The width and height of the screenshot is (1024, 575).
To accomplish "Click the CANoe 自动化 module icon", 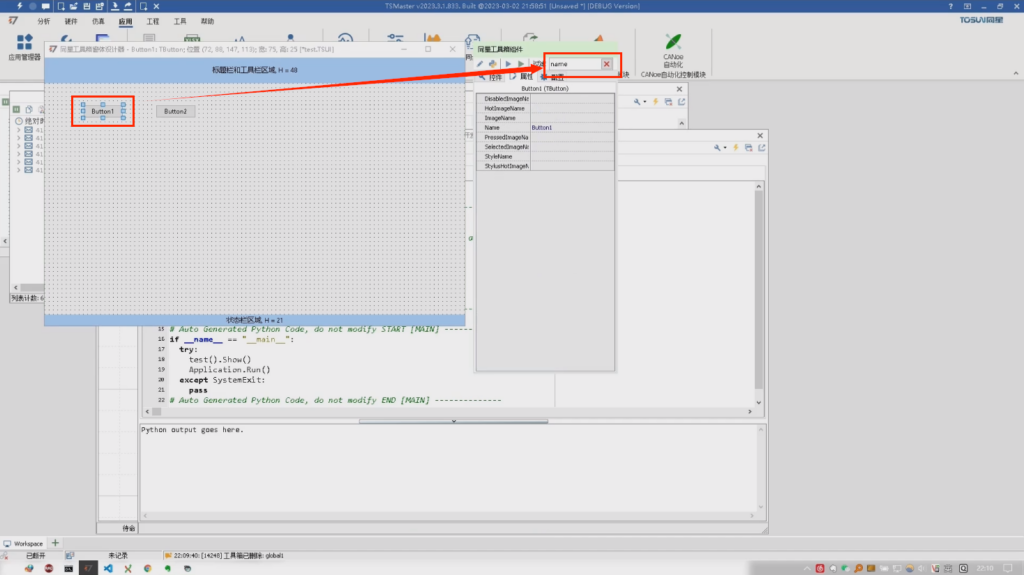I will (673, 44).
